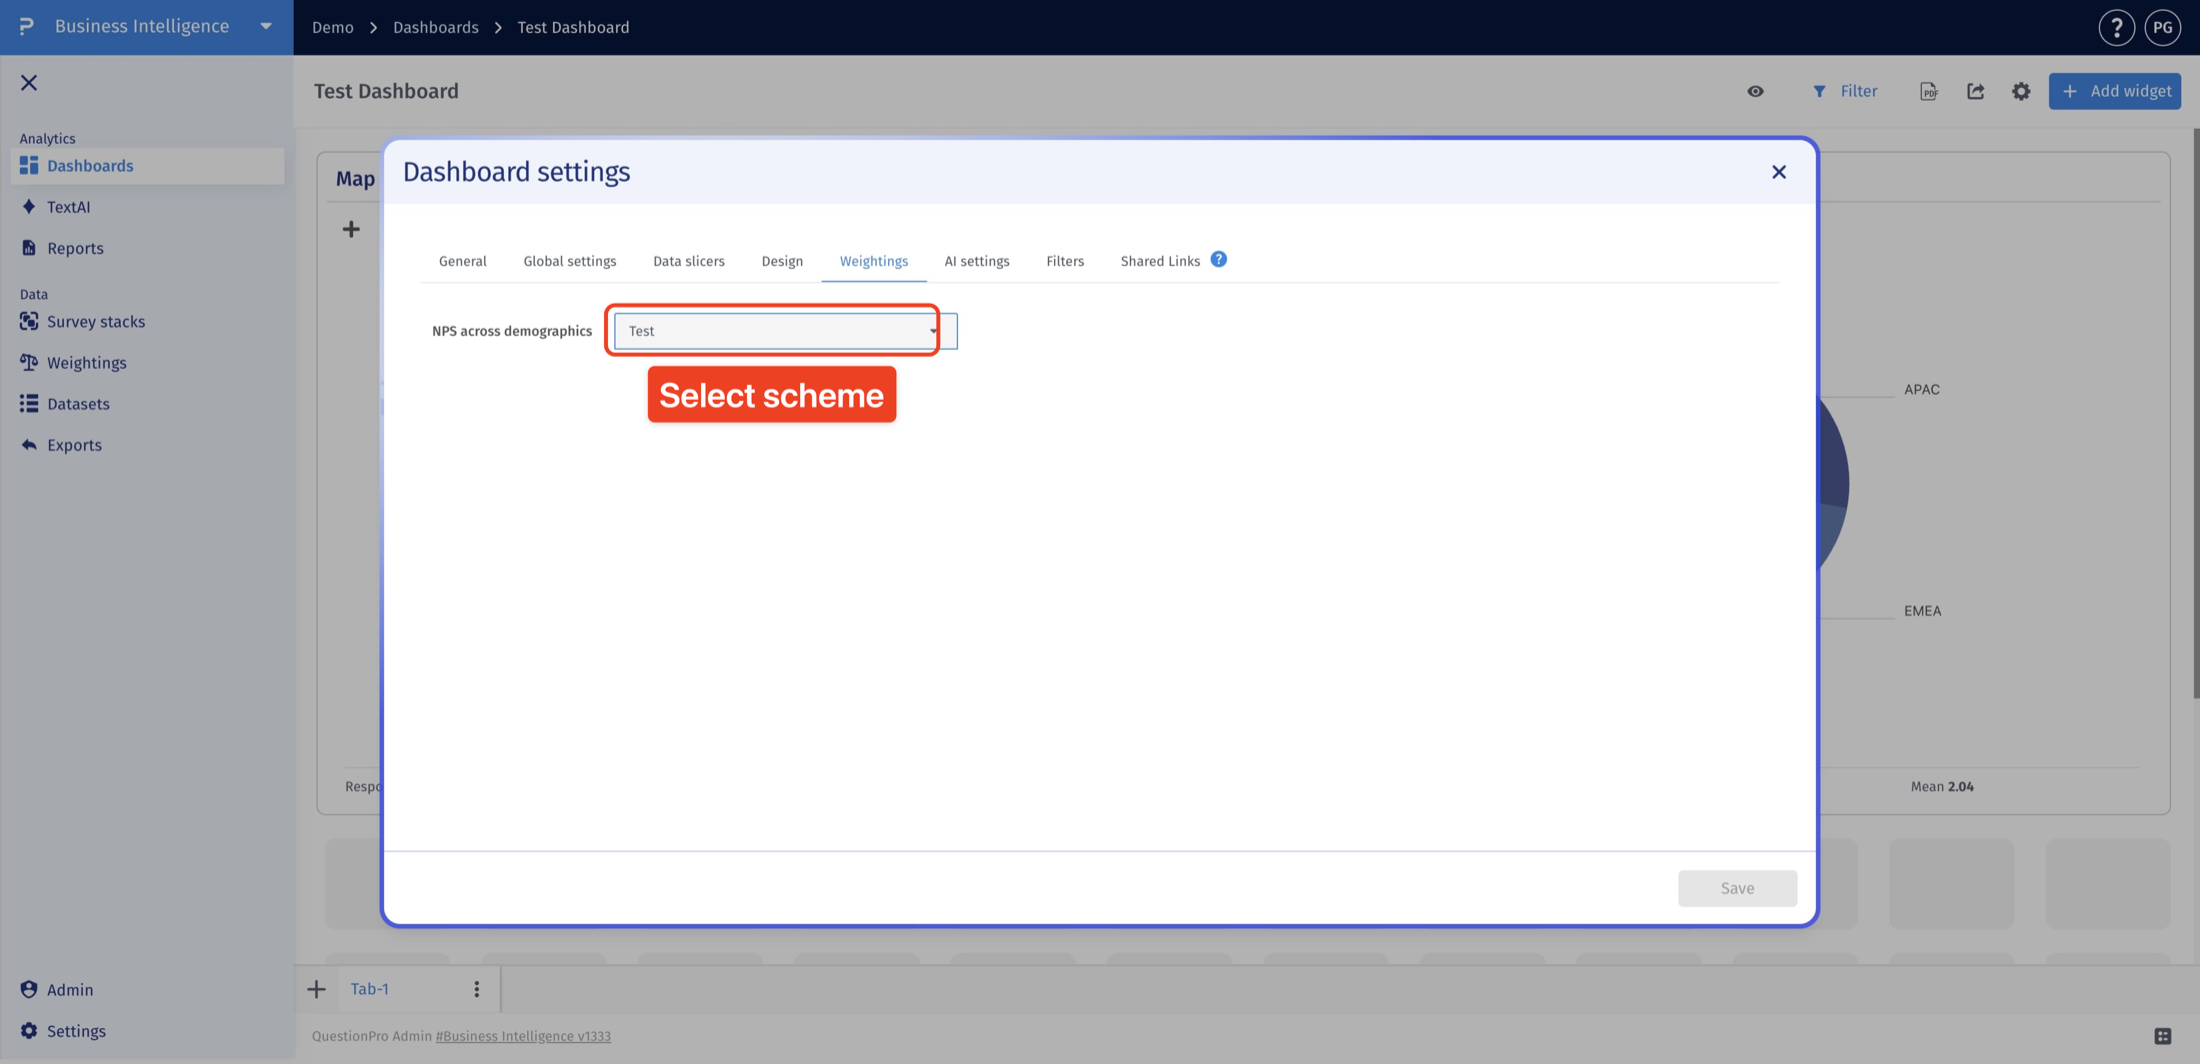
Task: Open the Shared Links tab
Action: pos(1160,261)
